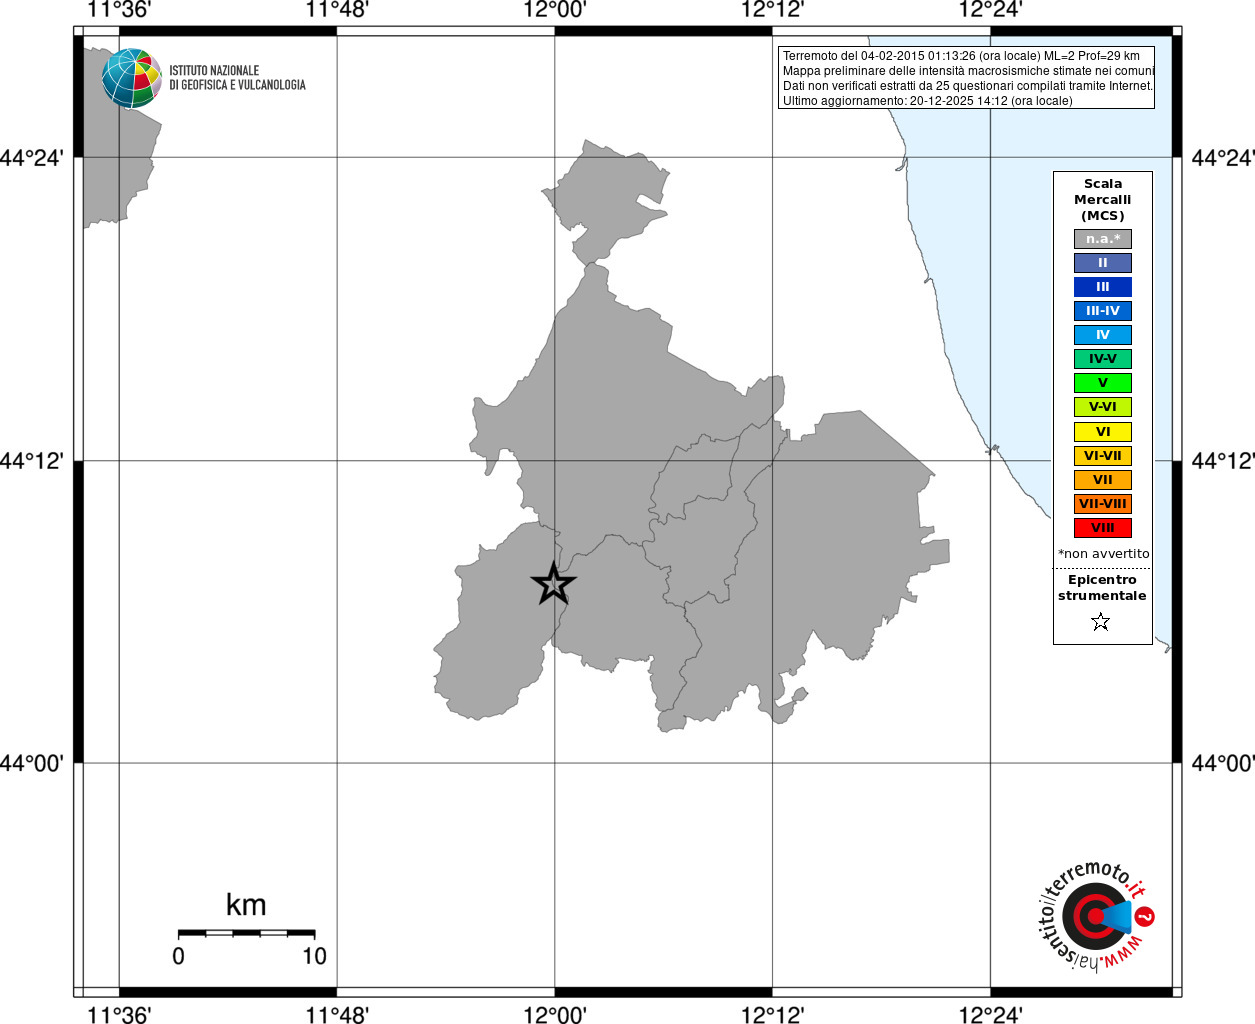1255x1024 pixels.
Task: Select the VI yellow legend swatch
Action: [1103, 432]
